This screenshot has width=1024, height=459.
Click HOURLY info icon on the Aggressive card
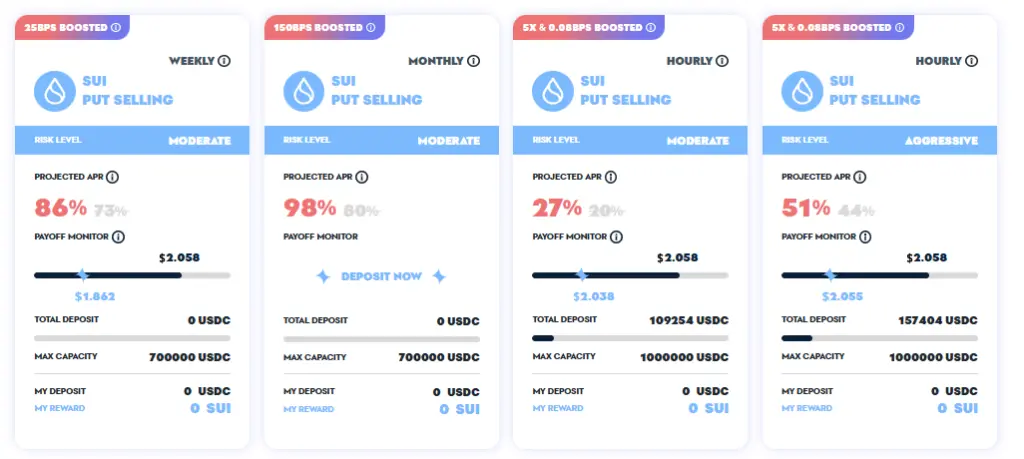(x=971, y=61)
